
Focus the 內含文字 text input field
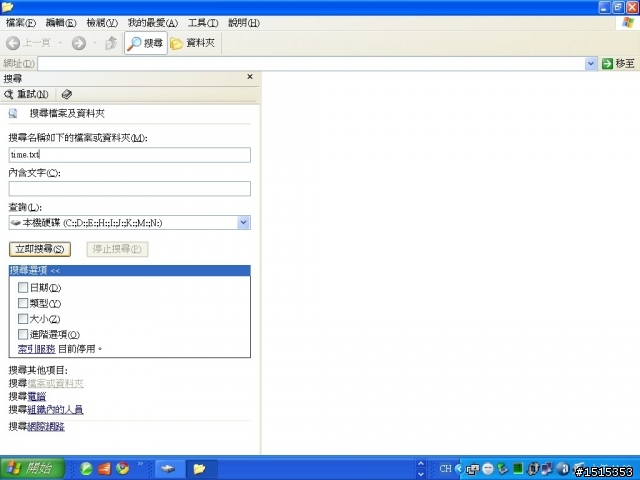pyautogui.click(x=129, y=189)
